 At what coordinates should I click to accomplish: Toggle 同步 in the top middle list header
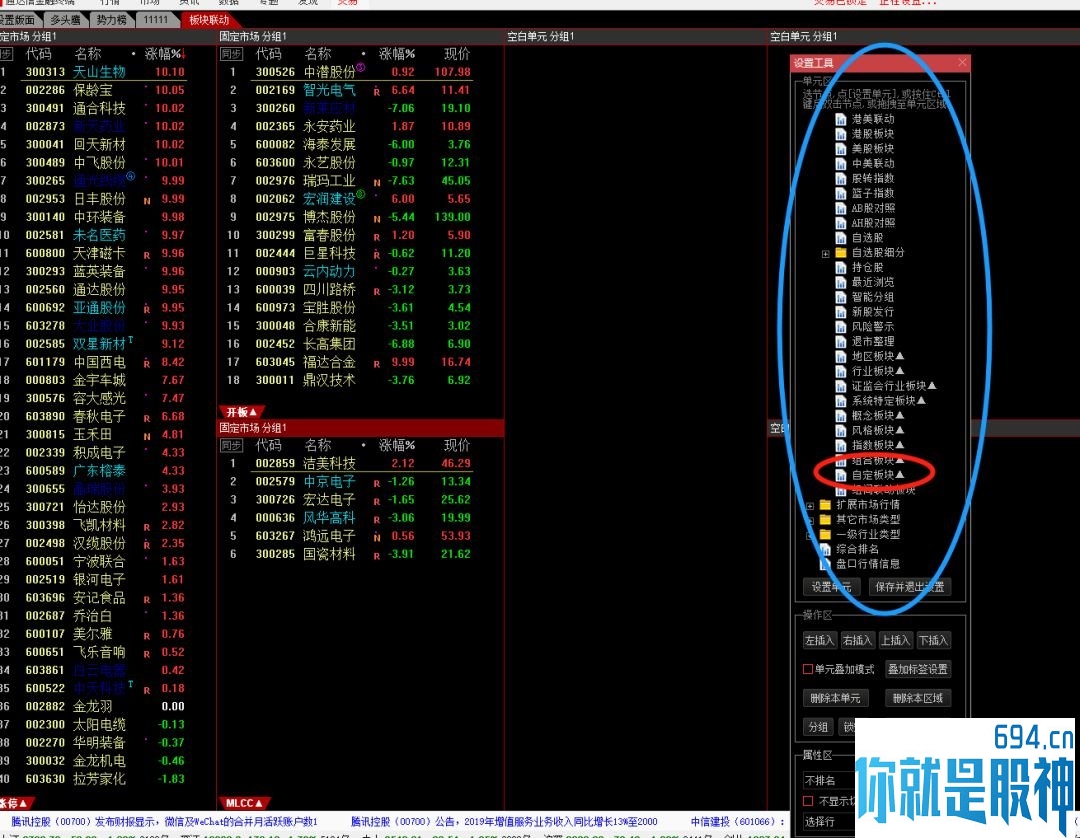[x=231, y=54]
